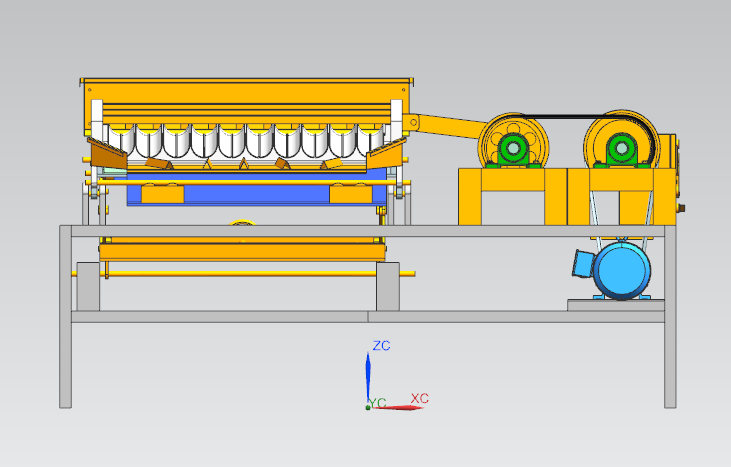This screenshot has height=467, width=731.
Task: Select the gray motor mounting plate
Action: 615,305
